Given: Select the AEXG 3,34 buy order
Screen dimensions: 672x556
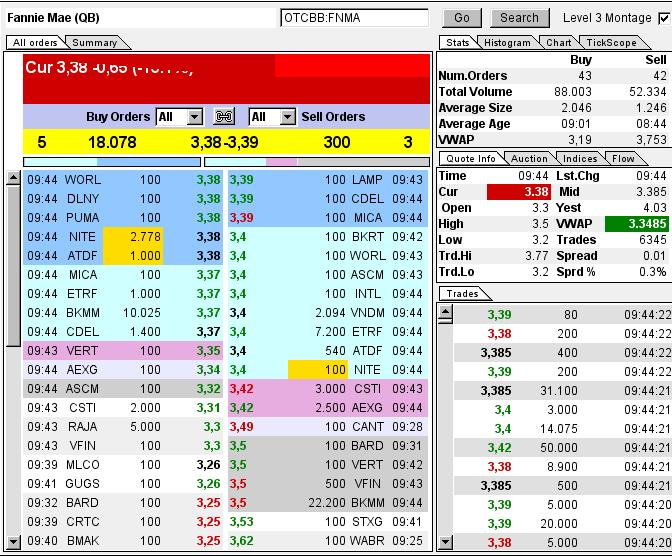Looking at the screenshot, I should [x=123, y=370].
